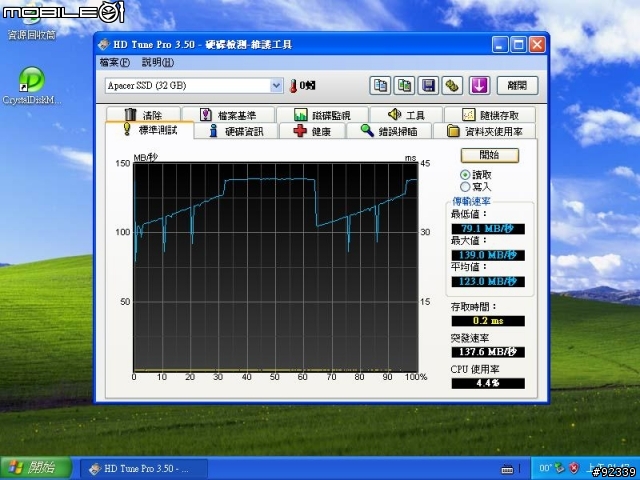
Task: Click the HD Tune title bar icon
Action: [x=104, y=44]
